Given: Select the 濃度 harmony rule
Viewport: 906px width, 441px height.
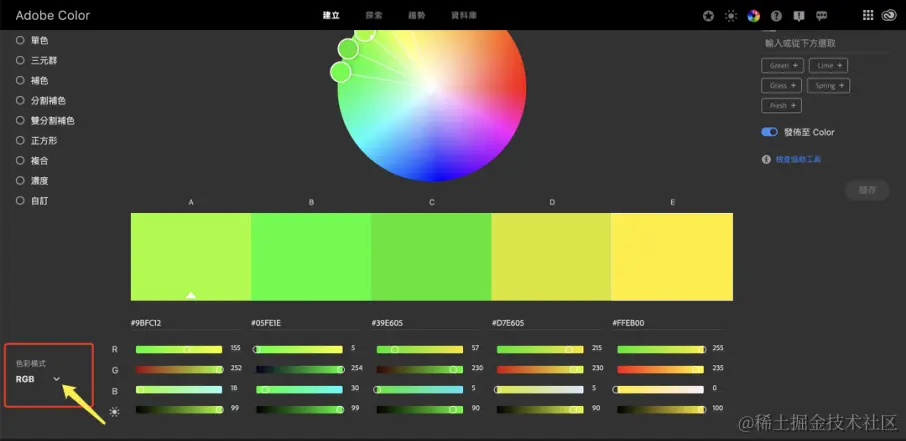Looking at the screenshot, I should tap(33, 181).
